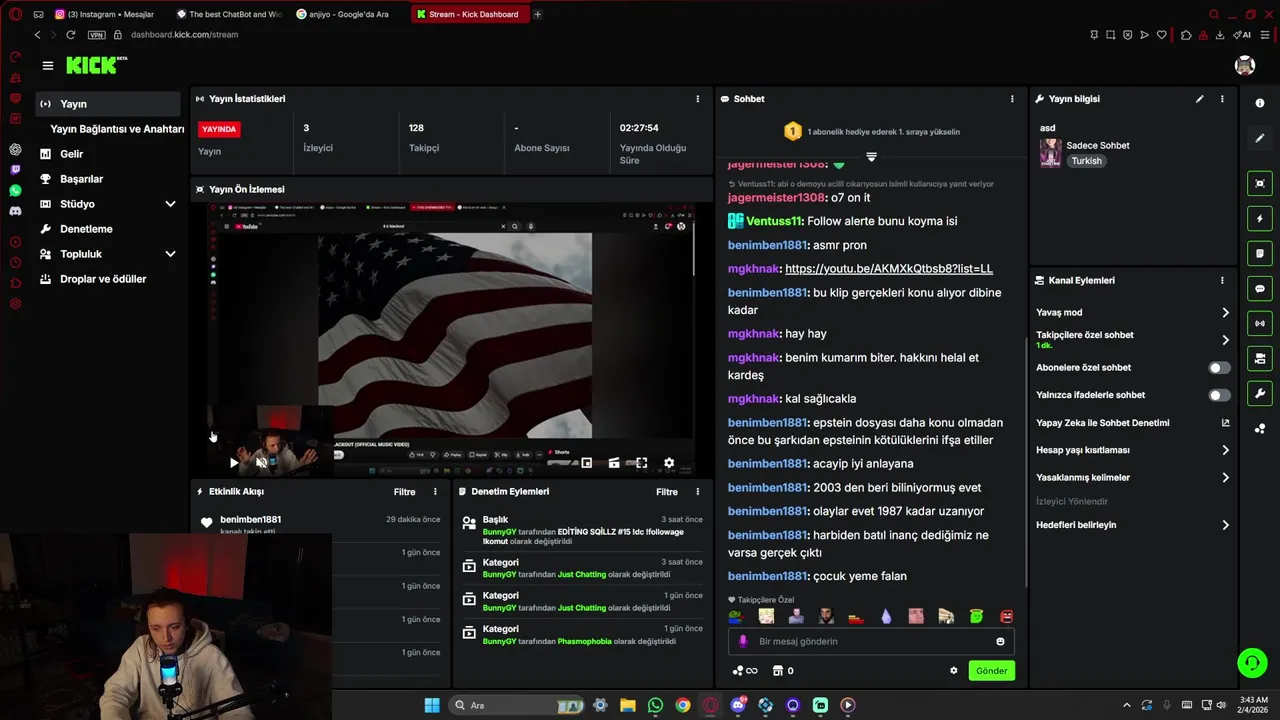Open Filtre in Etkinlik Akışı
Viewport: 1280px width, 720px height.
tap(404, 492)
